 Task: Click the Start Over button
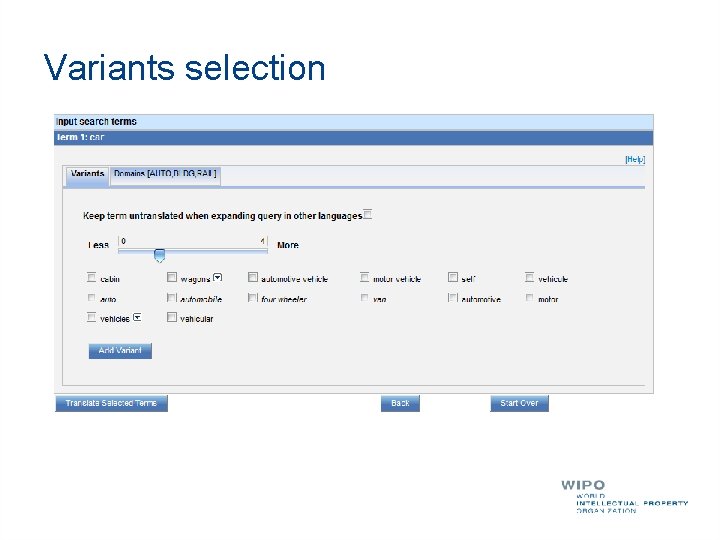(x=519, y=403)
